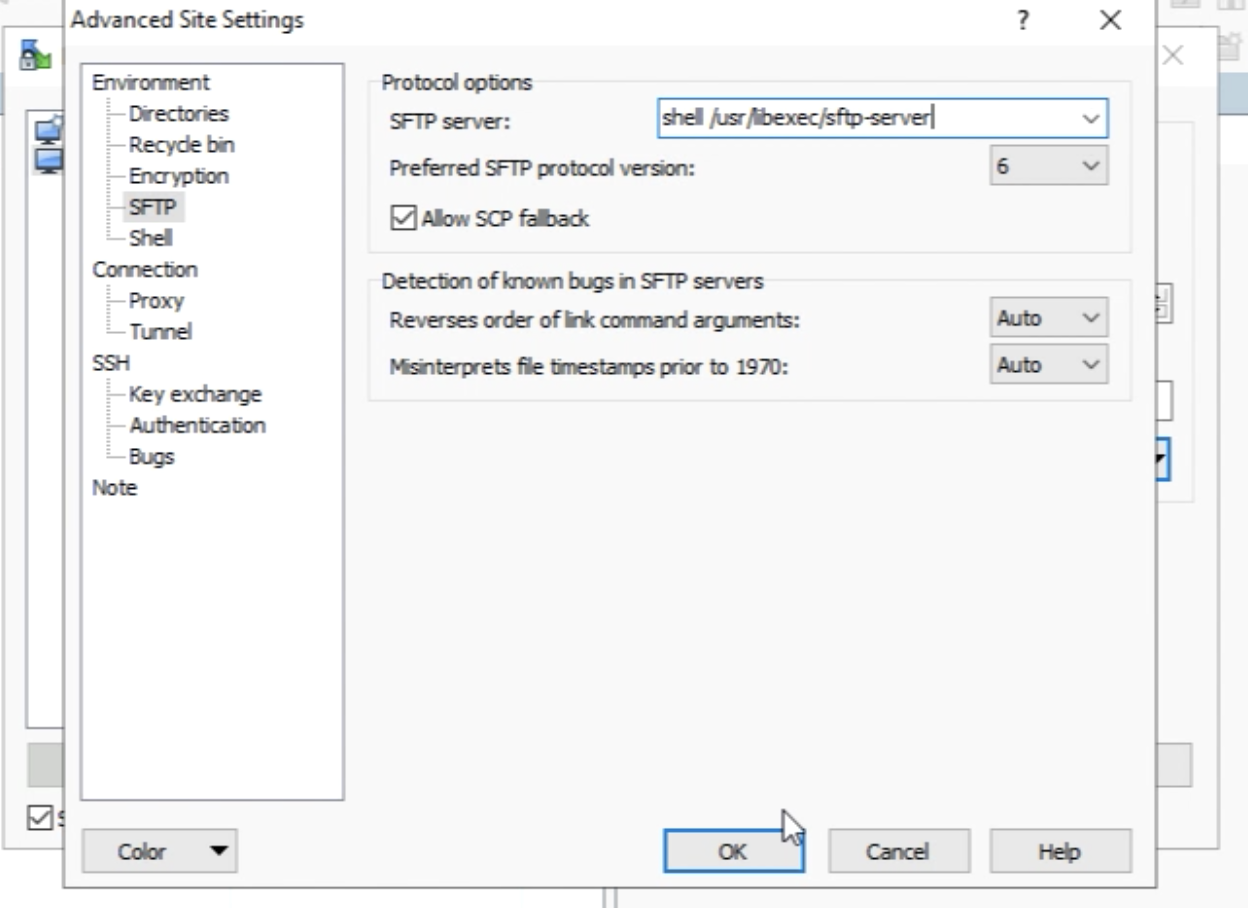Select Tunnel settings page
Image resolution: width=1248 pixels, height=908 pixels.
pyautogui.click(x=160, y=331)
